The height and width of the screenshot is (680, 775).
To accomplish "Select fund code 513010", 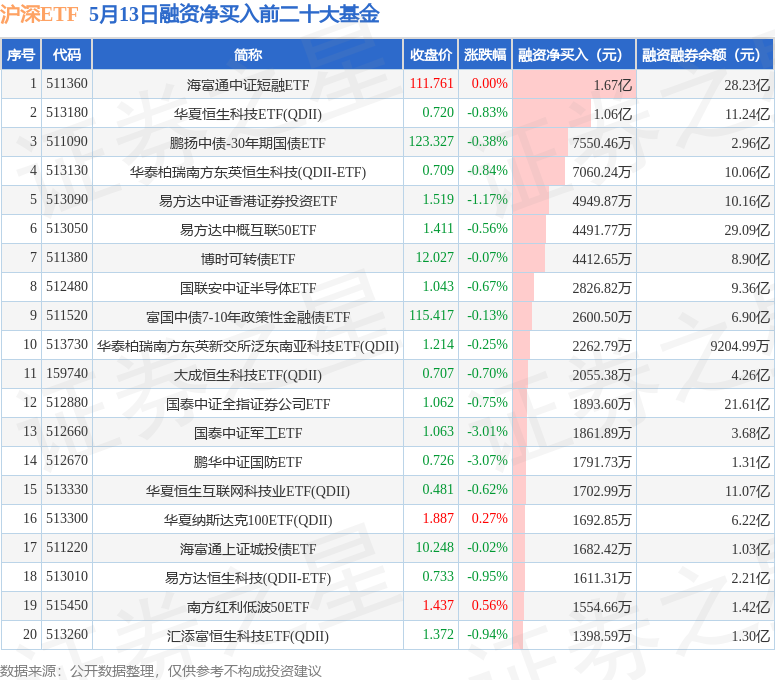I will point(67,577).
